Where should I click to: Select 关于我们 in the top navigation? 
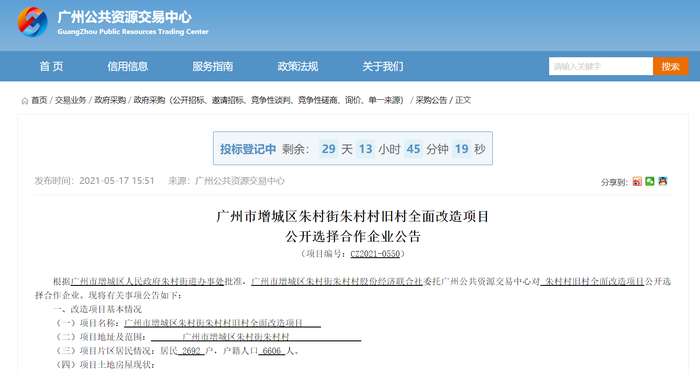[x=383, y=66]
